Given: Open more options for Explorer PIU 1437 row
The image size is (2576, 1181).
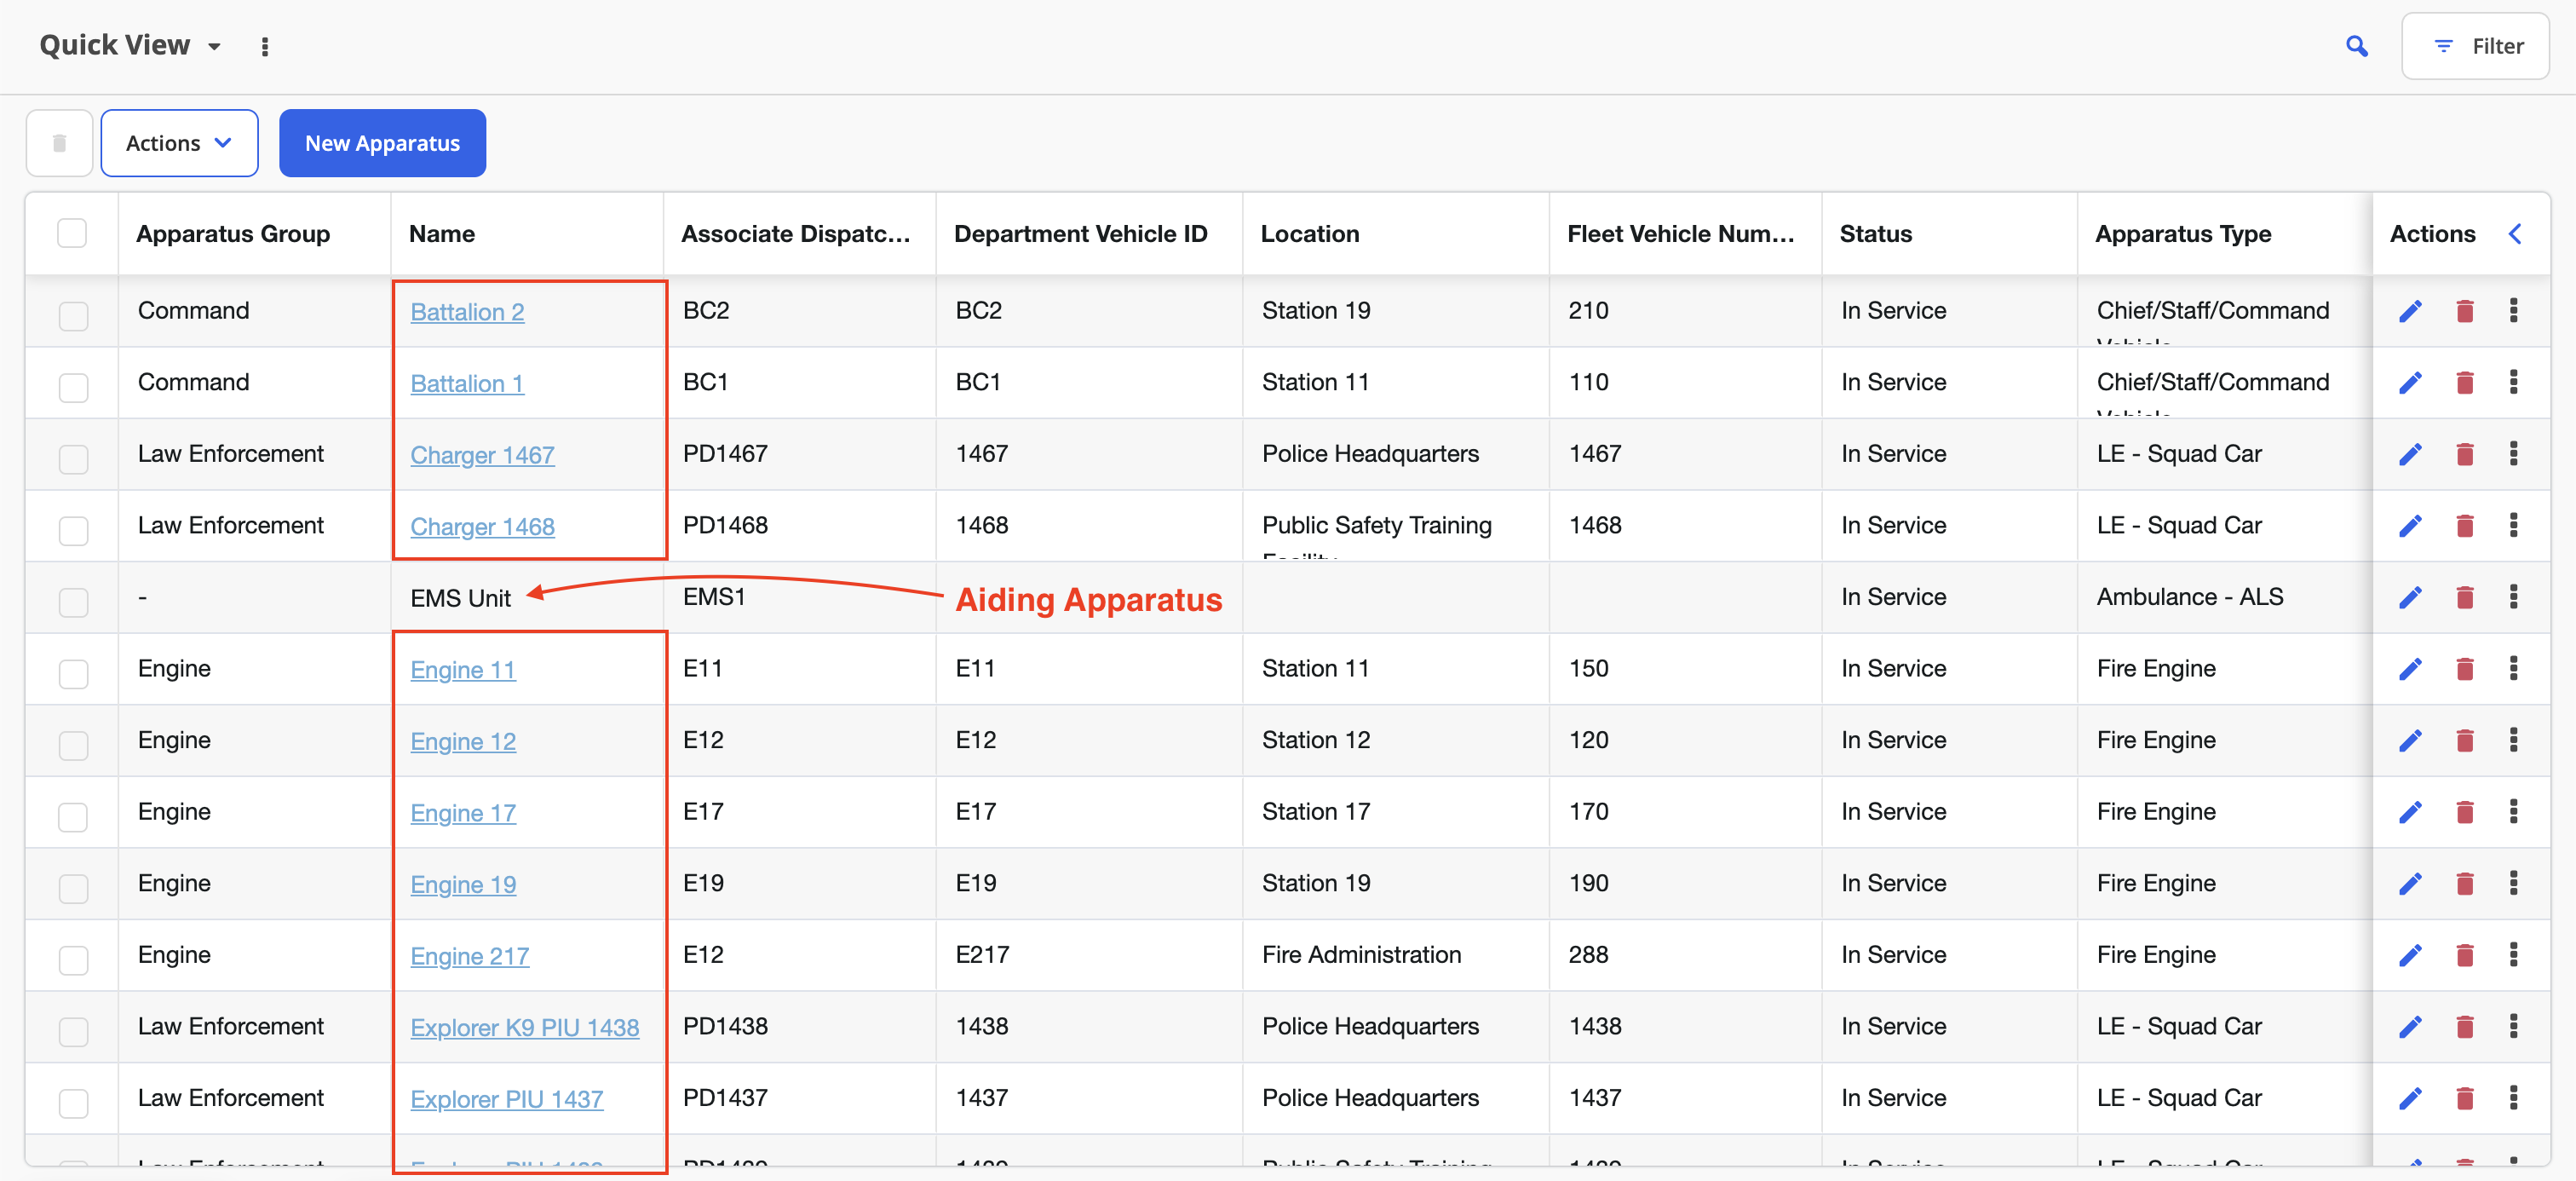Looking at the screenshot, I should pos(2513,1099).
